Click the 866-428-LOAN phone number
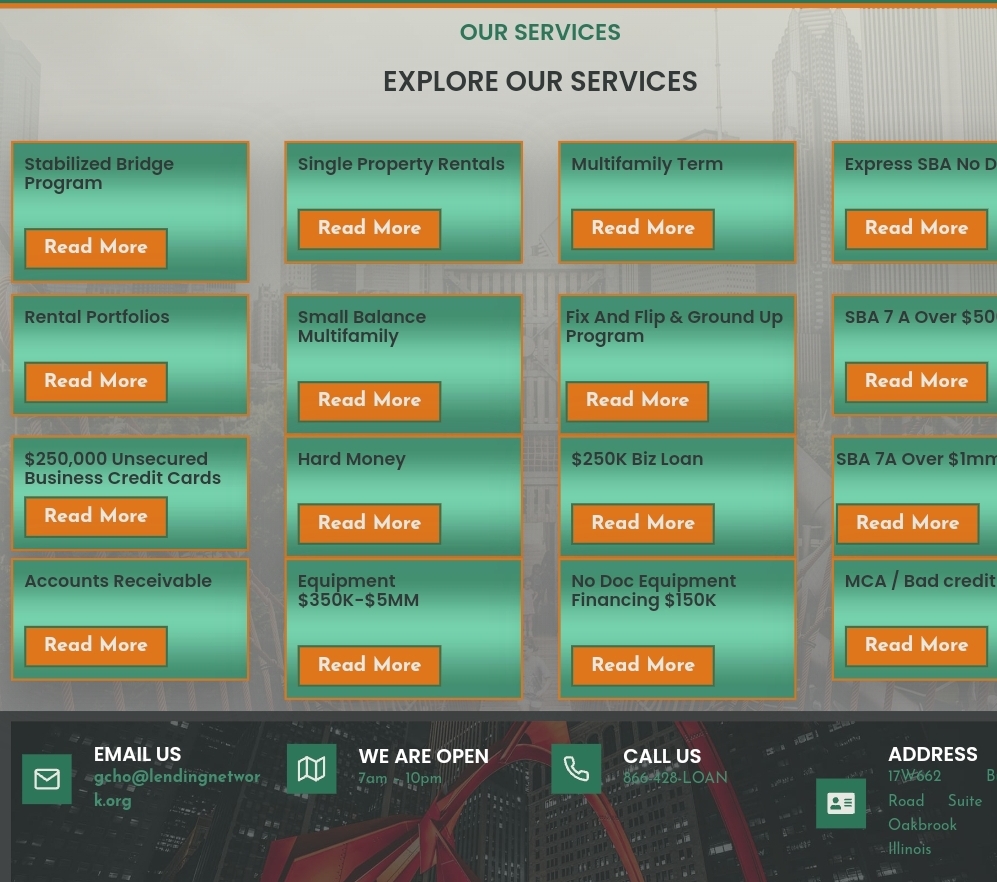Screen dimensions: 997x882 click(x=675, y=778)
